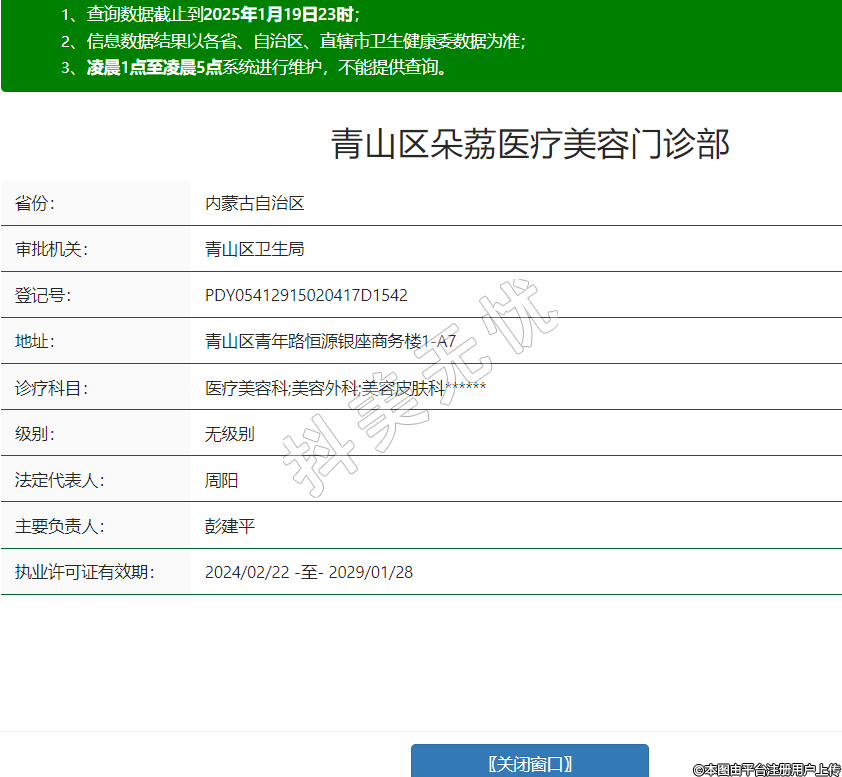The height and width of the screenshot is (777, 842).
Task: Click the province value 内蒙古自治区
Action: (254, 203)
